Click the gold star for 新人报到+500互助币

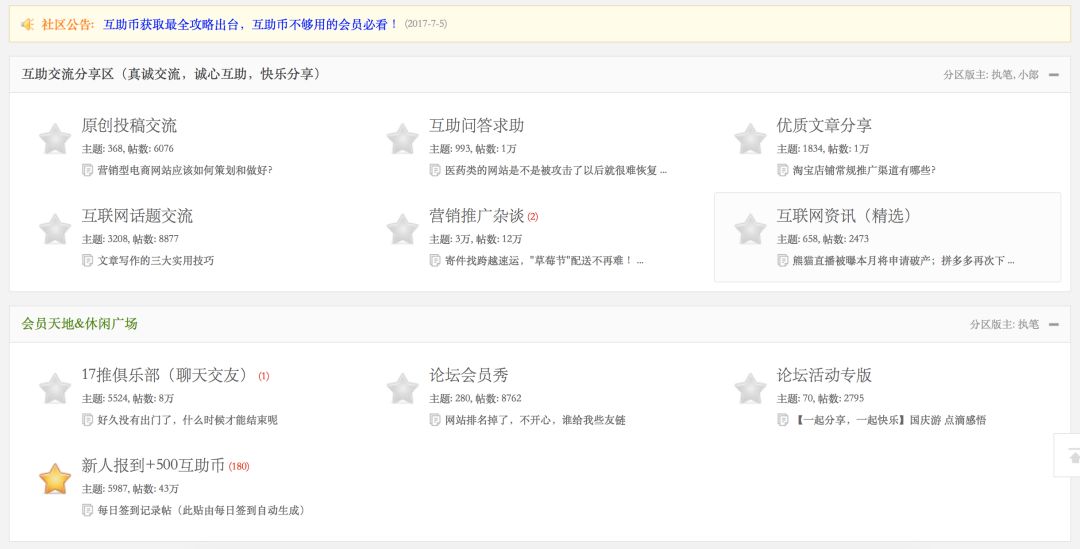55,479
